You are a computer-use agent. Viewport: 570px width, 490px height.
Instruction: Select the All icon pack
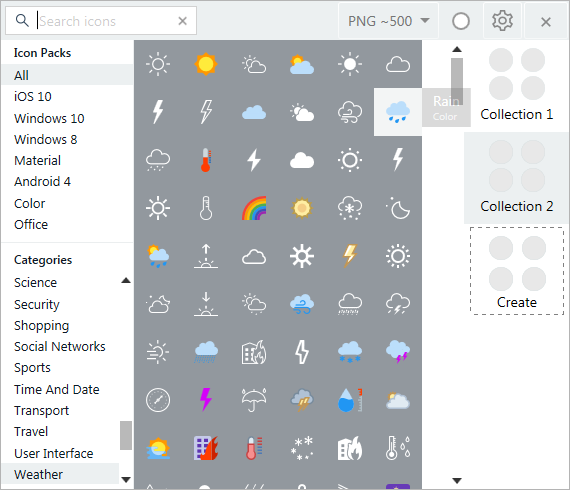point(67,75)
